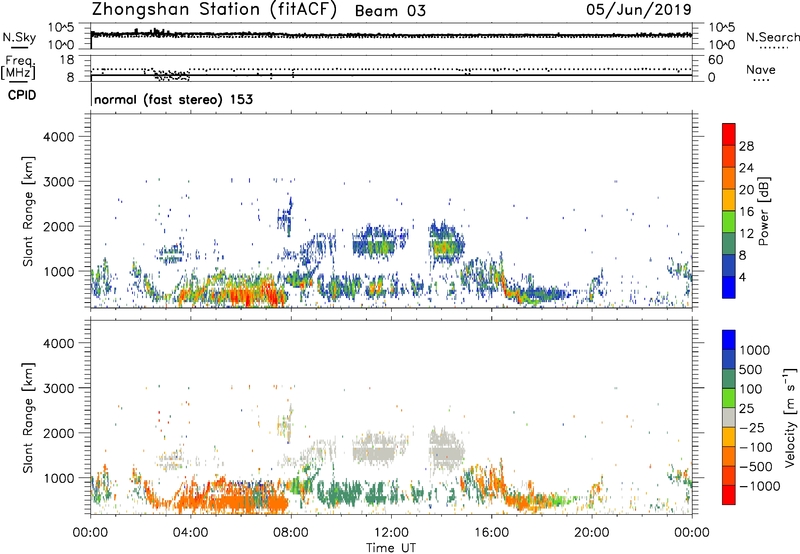Click the 28 label on power colorbar

[746, 146]
